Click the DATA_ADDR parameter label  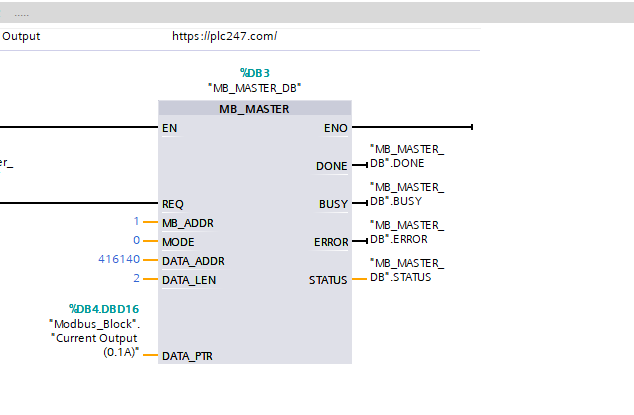(x=193, y=261)
